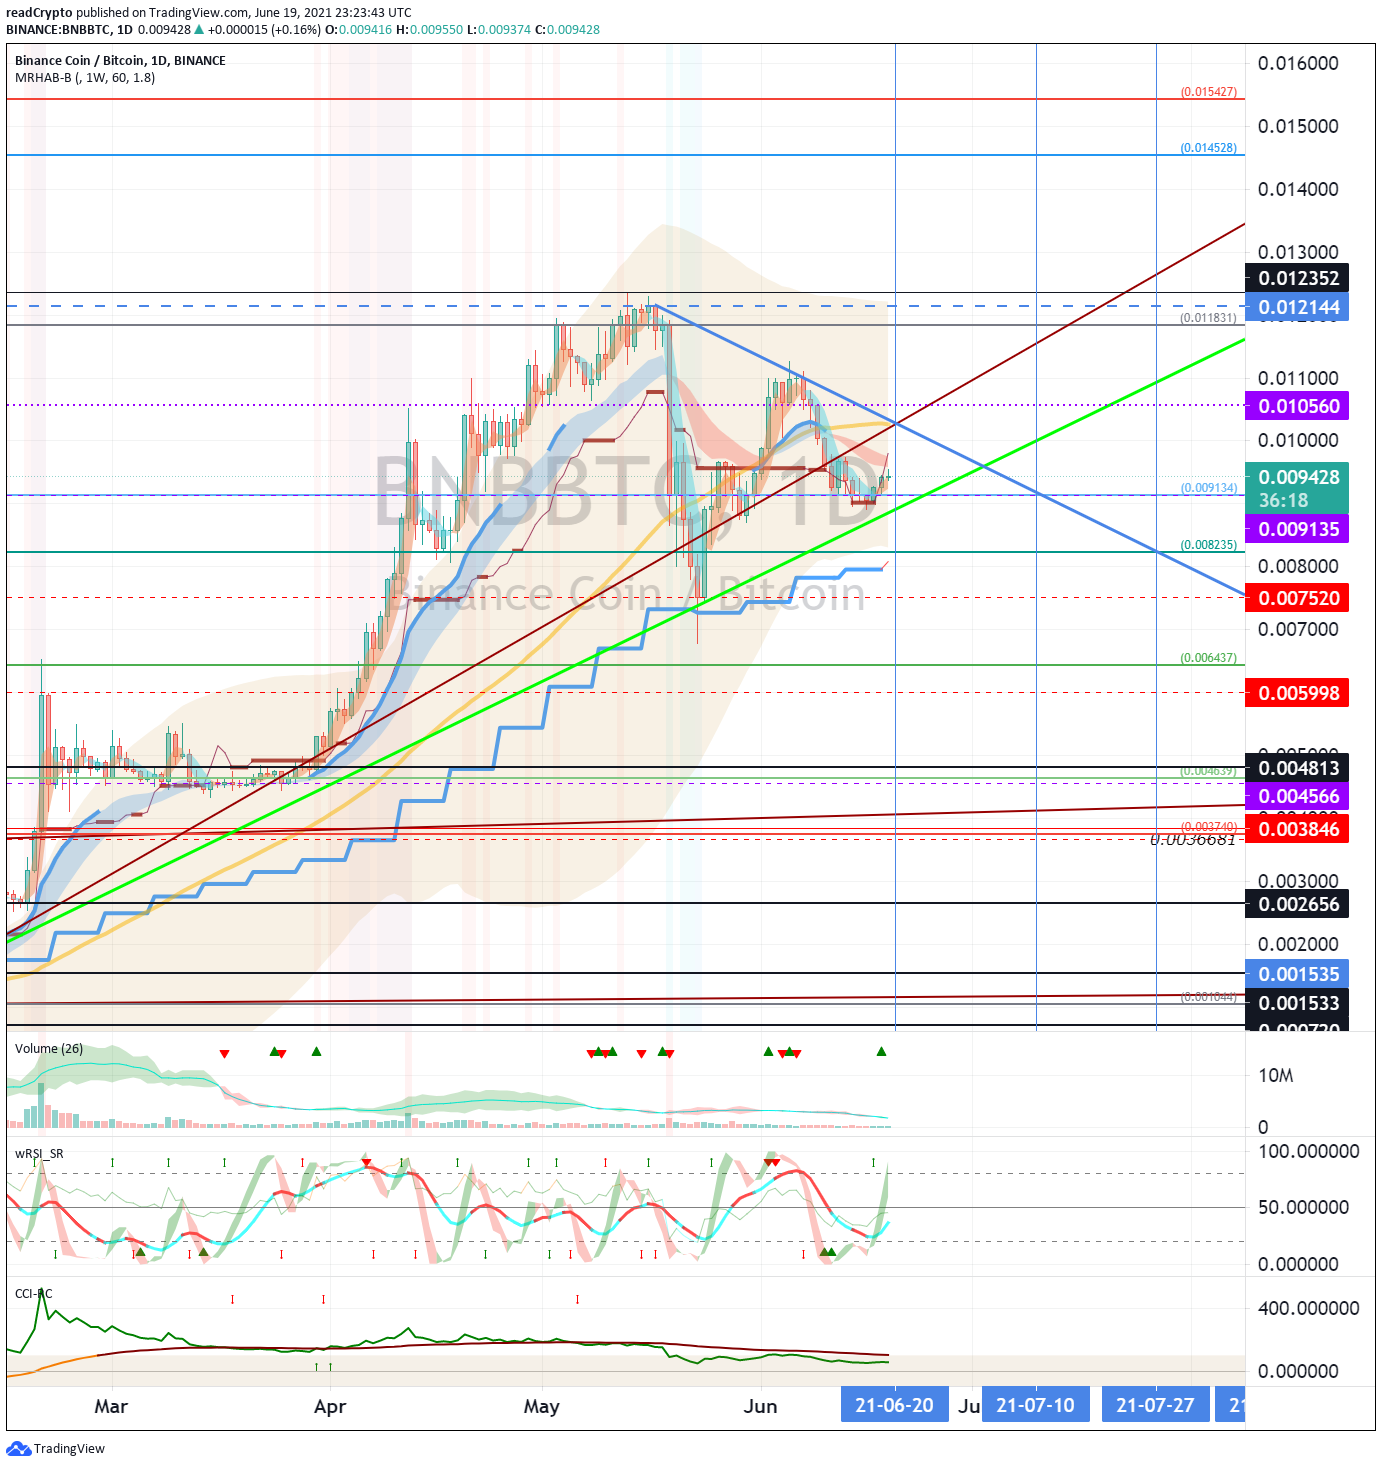Click the May label on time axis
1382x1467 pixels.
(x=541, y=1406)
